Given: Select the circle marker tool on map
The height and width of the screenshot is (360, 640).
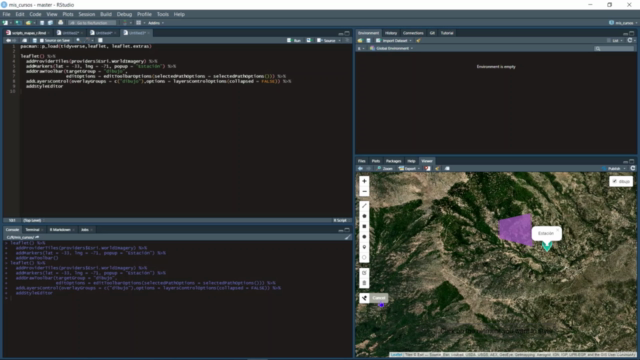Looking at the screenshot, I should (x=364, y=257).
